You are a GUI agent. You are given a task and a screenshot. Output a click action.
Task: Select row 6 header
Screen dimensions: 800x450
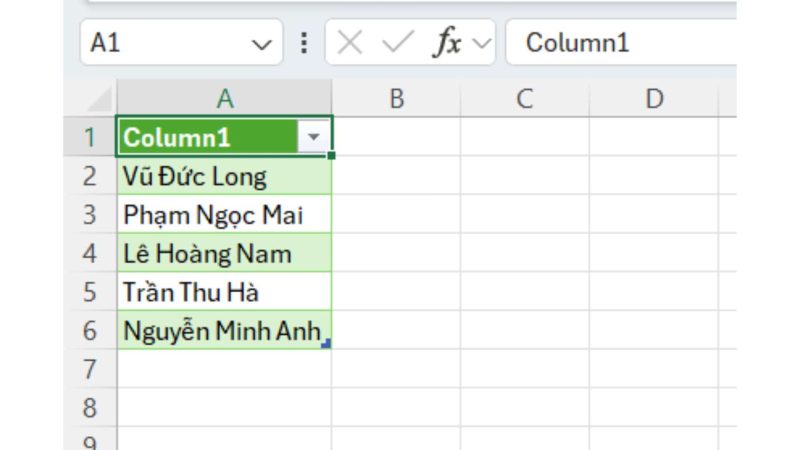90,331
